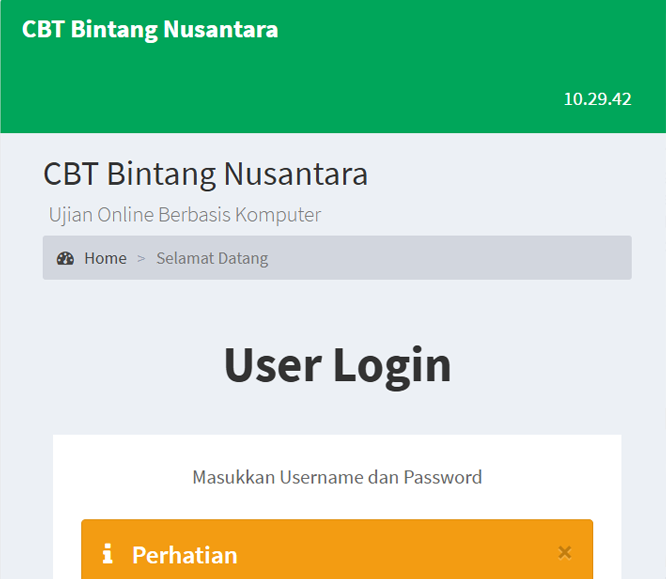Click the info icon beside Perhatian
This screenshot has height=579, width=666.
click(x=108, y=554)
